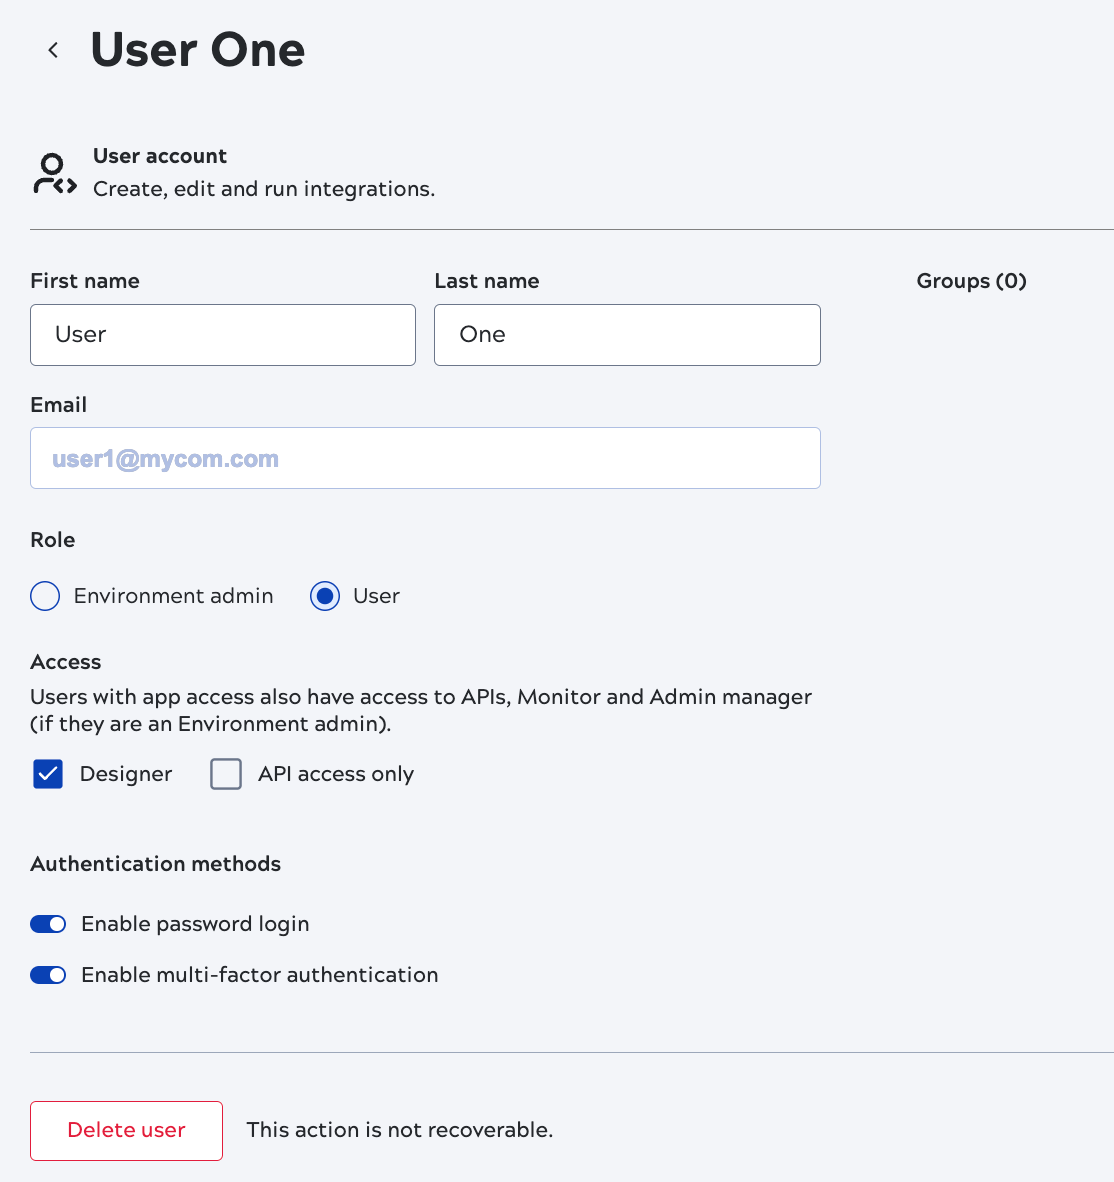Uncheck the Designer access checkbox
The width and height of the screenshot is (1114, 1182).
(48, 774)
